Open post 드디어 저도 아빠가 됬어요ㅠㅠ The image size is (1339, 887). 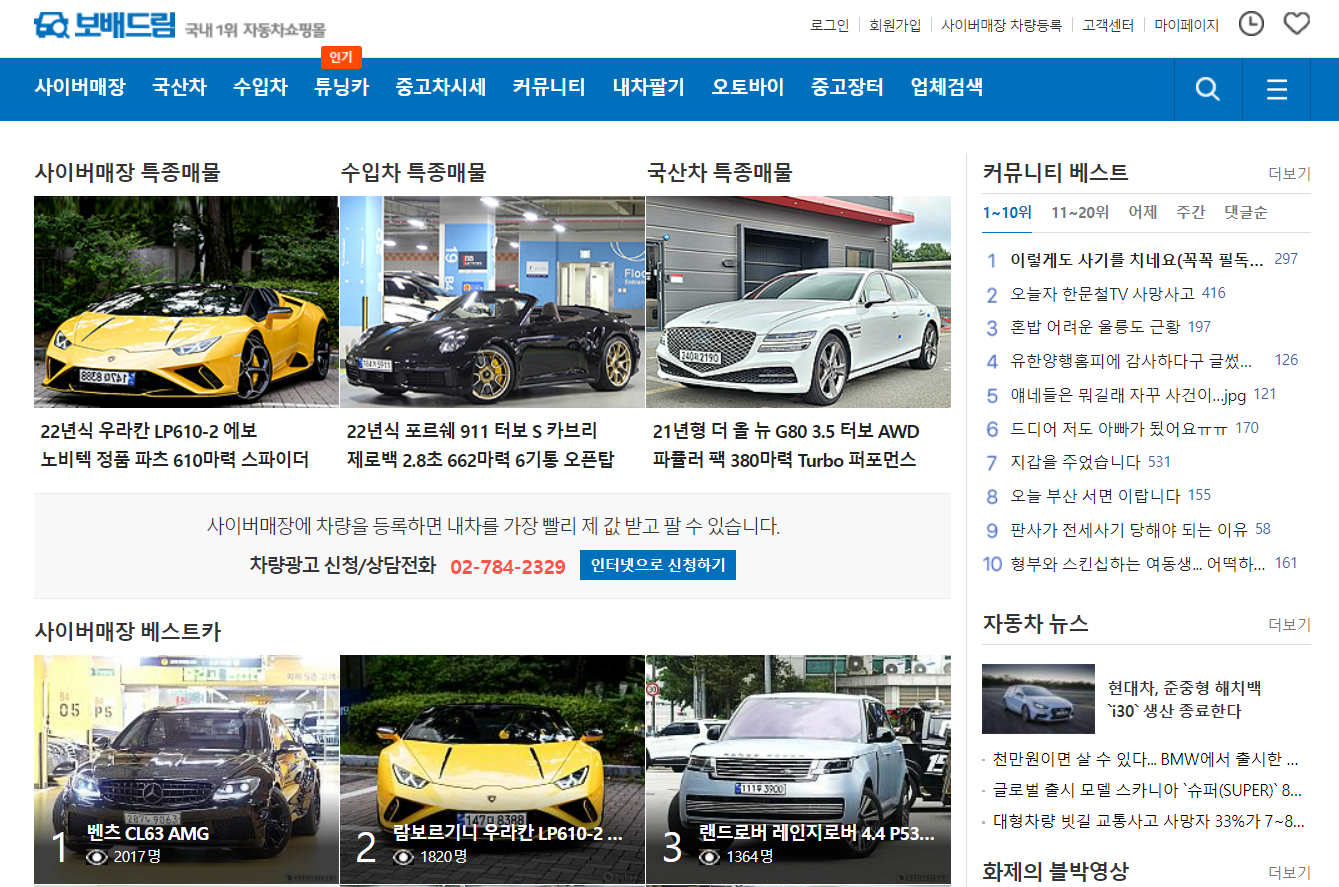1119,429
